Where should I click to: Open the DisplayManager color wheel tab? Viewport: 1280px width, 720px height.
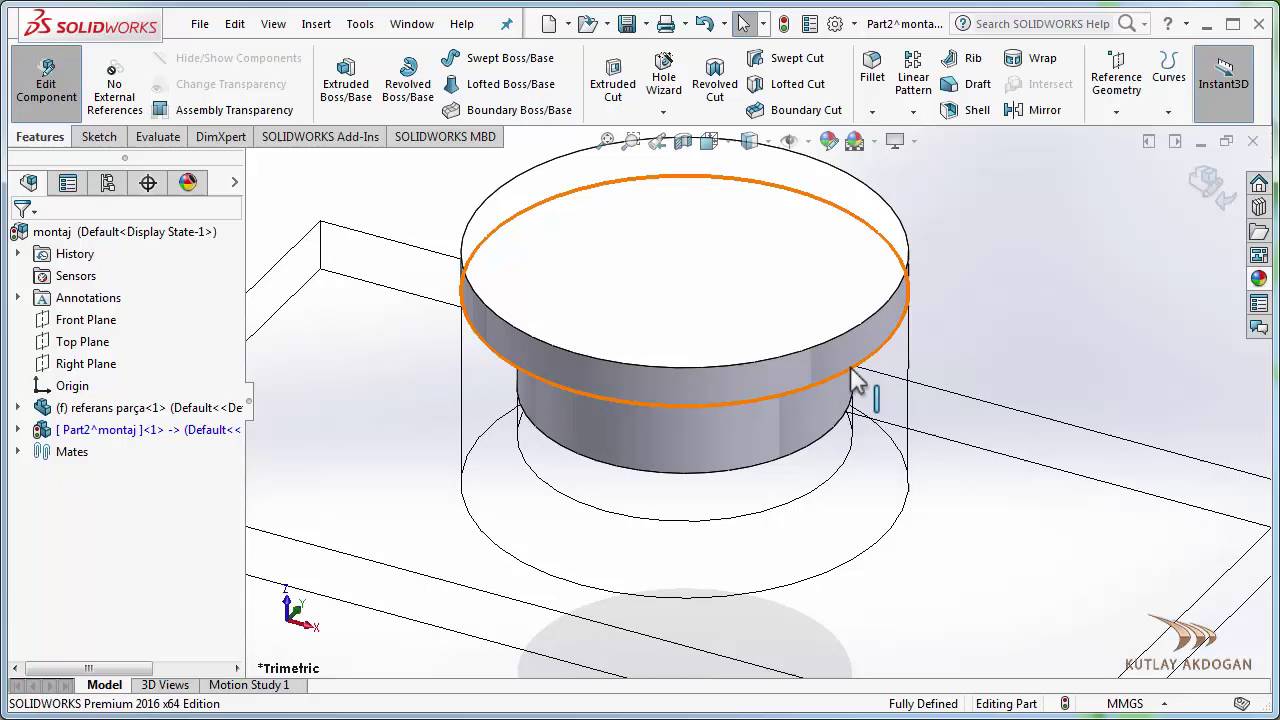click(188, 183)
